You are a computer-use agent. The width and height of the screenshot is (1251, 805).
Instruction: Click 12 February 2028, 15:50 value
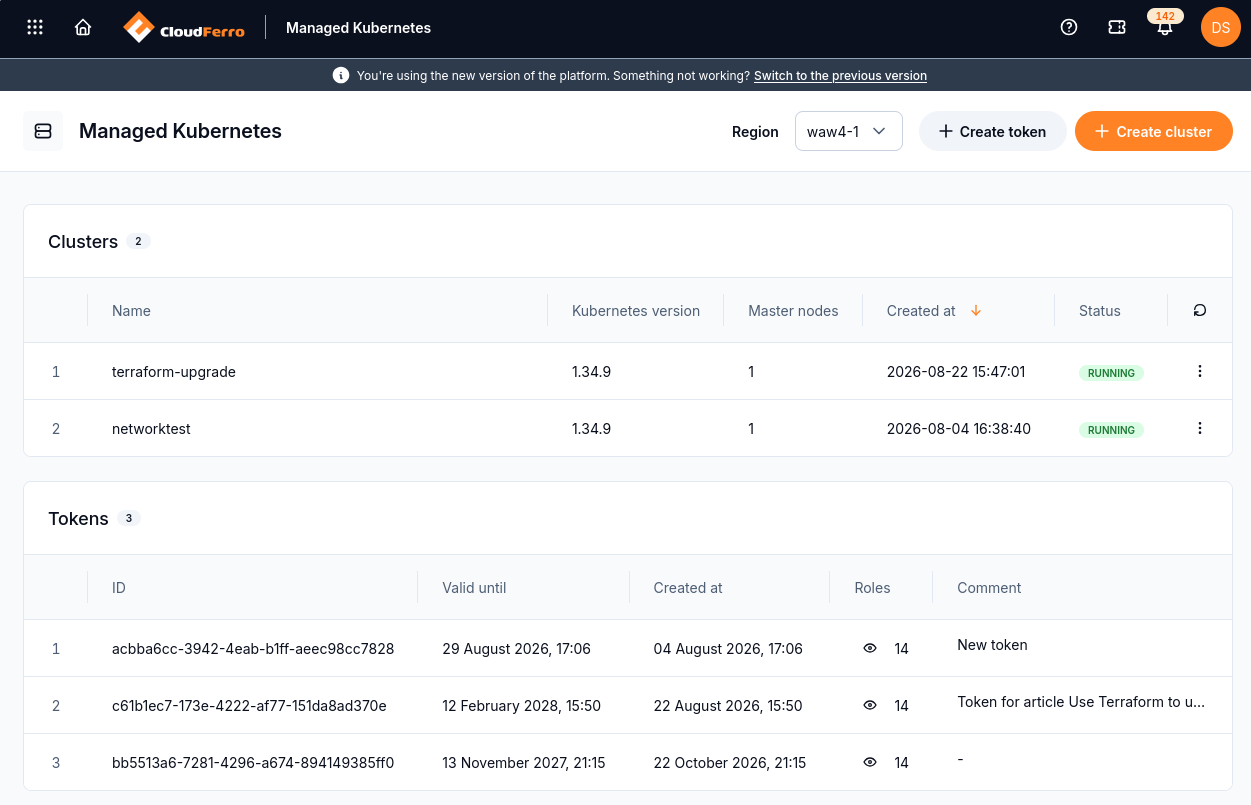click(x=521, y=706)
